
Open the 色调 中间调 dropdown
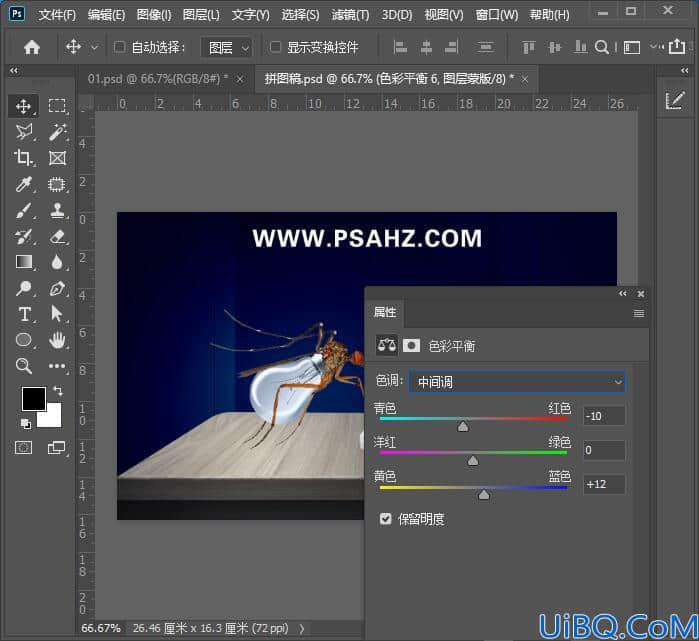(x=517, y=382)
